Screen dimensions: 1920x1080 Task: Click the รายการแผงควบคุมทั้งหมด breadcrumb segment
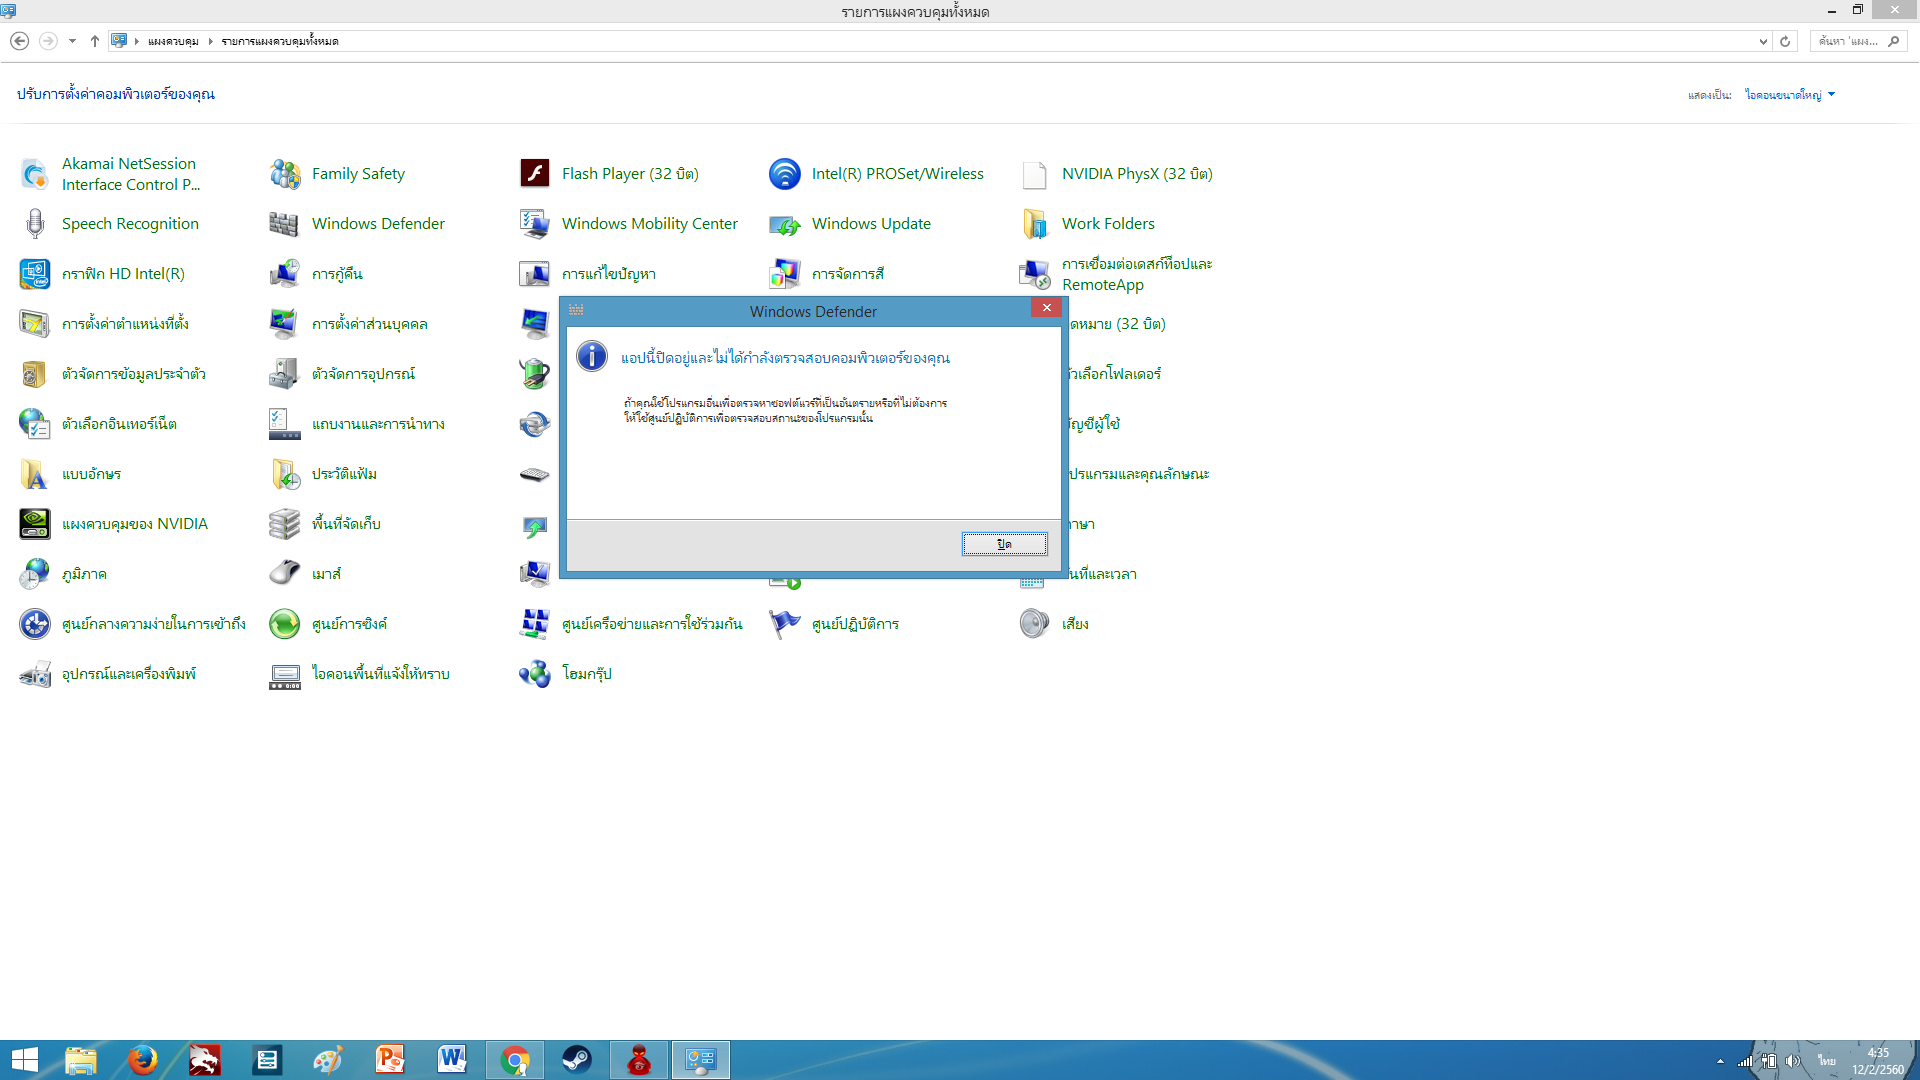(280, 41)
